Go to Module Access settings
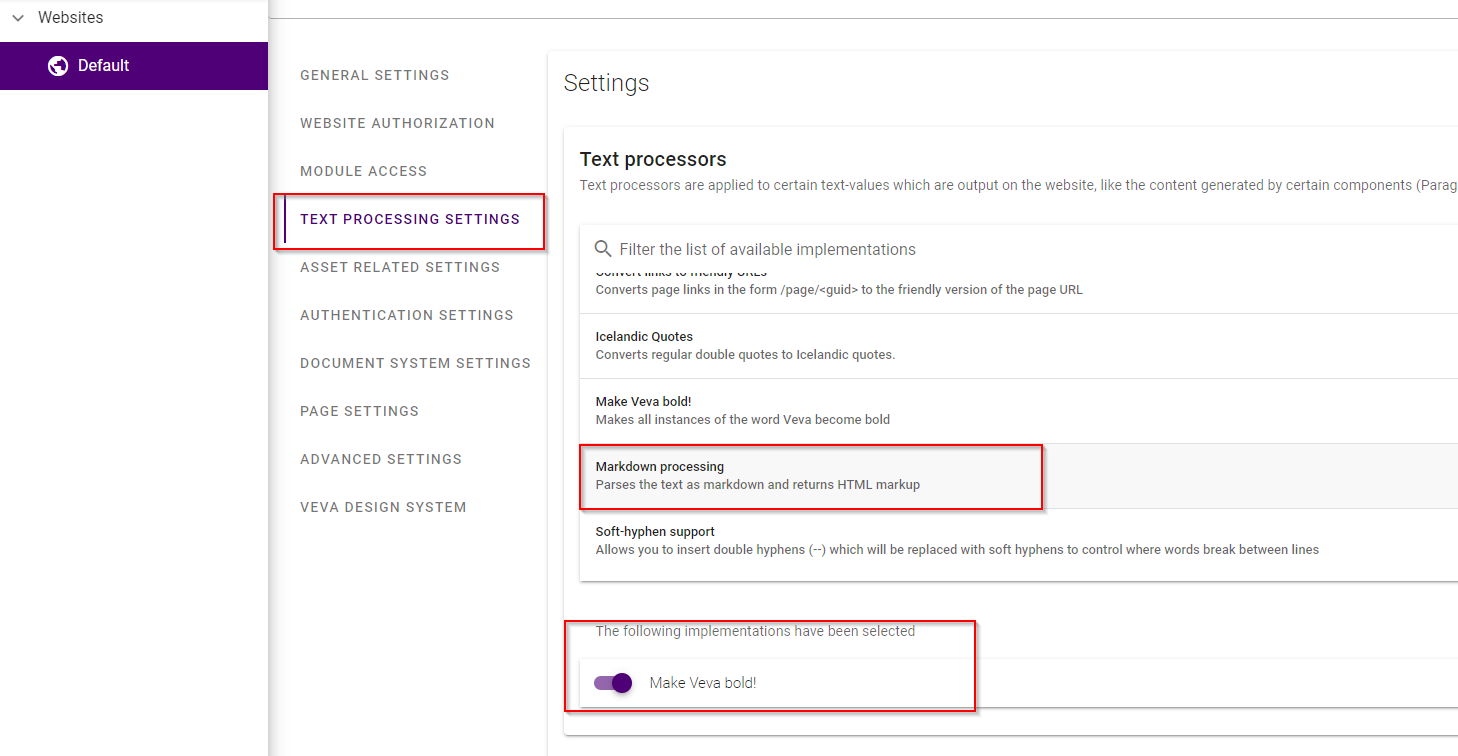This screenshot has height=756, width=1458. point(363,171)
